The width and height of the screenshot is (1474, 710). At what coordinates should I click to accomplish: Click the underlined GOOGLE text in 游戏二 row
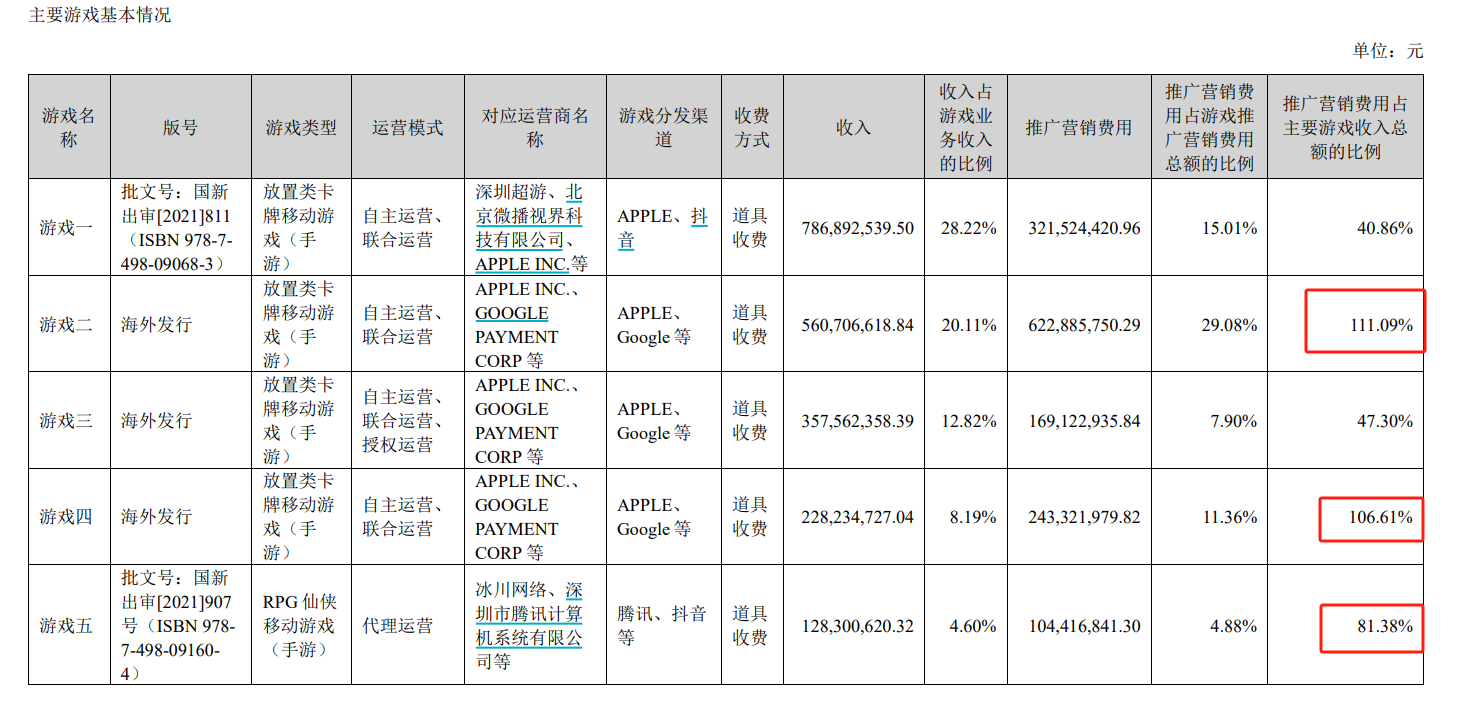pyautogui.click(x=511, y=313)
